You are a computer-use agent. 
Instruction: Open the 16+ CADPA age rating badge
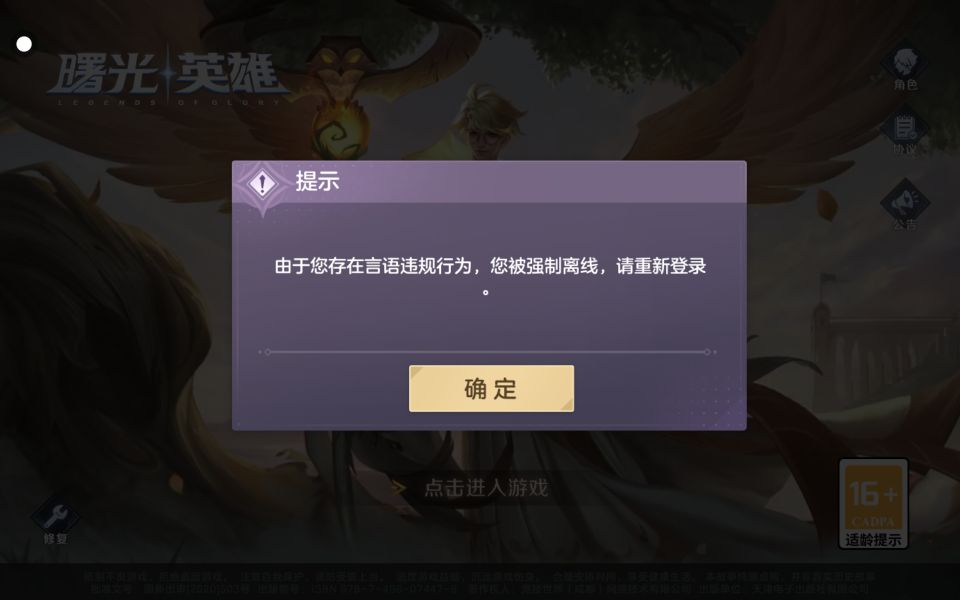click(873, 503)
